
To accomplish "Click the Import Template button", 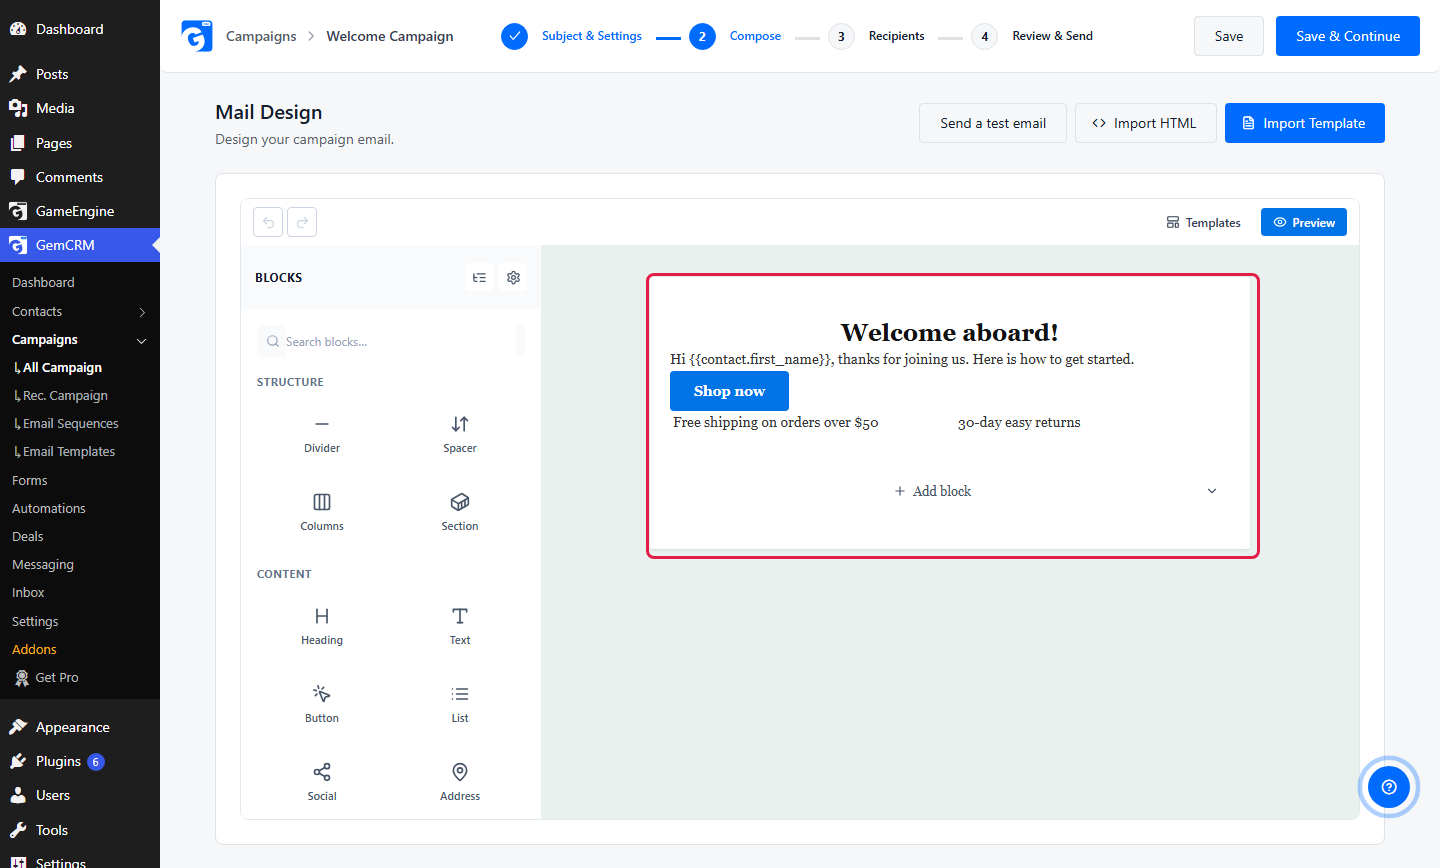I will pyautogui.click(x=1305, y=123).
